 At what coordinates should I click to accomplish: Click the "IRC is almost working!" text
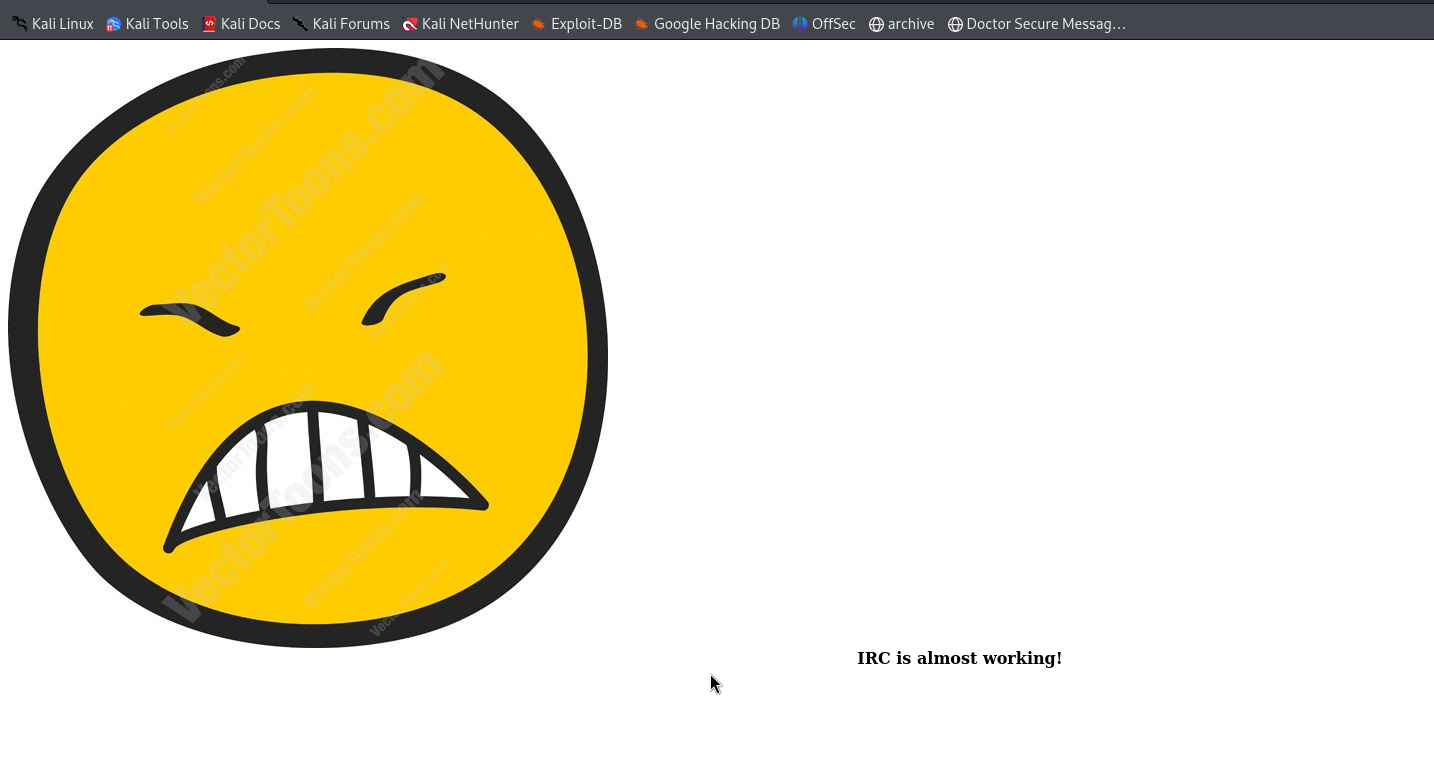coord(959,658)
